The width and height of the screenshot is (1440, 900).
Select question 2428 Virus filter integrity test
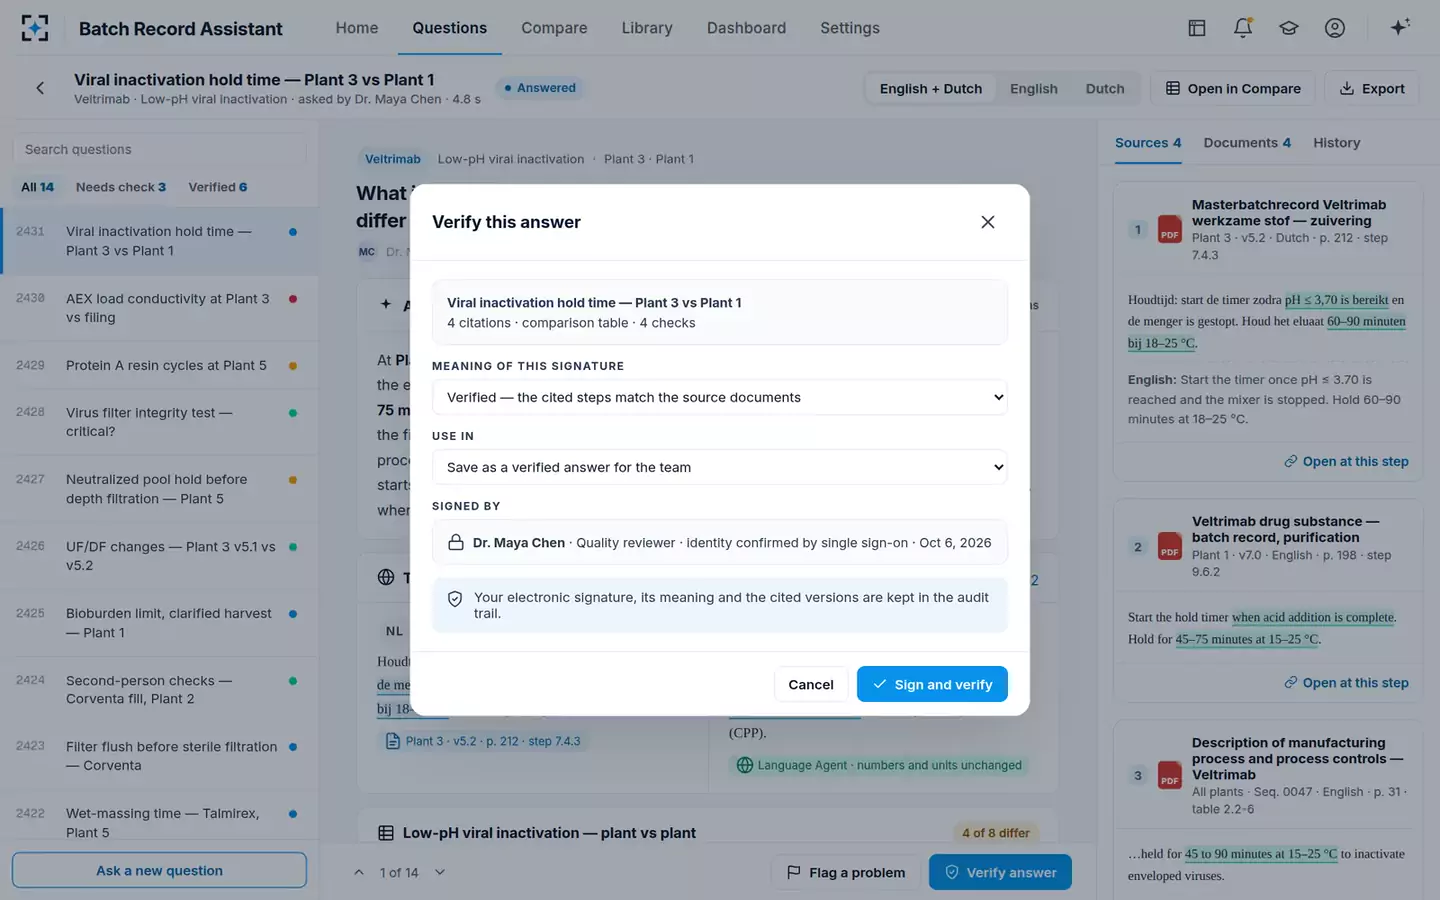[160, 422]
